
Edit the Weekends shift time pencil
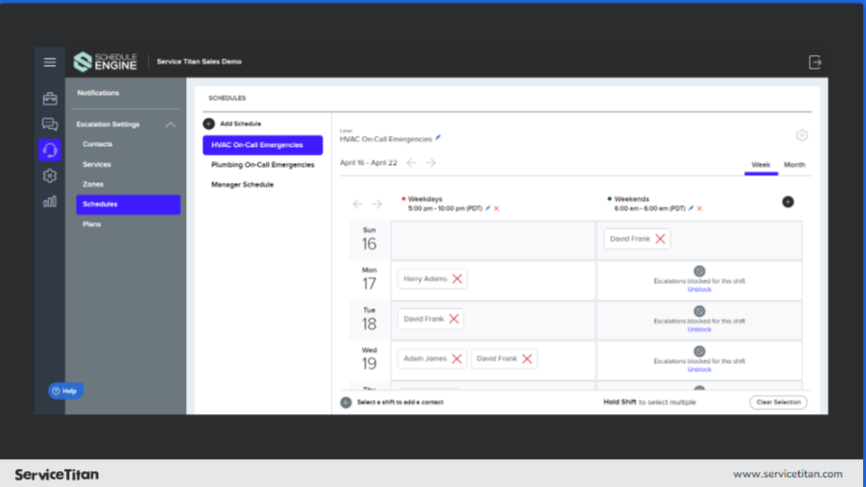point(691,208)
